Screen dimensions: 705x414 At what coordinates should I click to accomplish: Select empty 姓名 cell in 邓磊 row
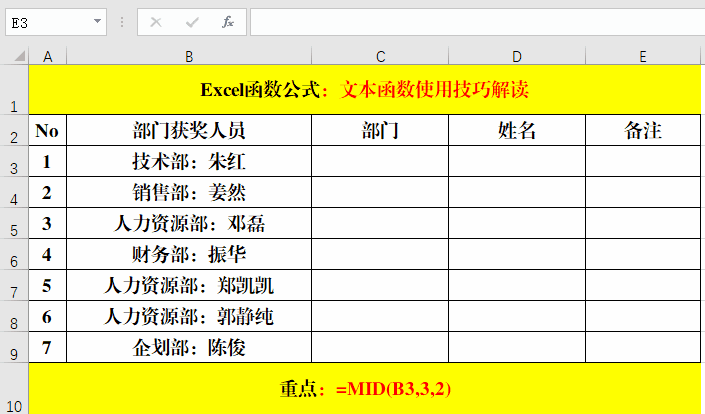517,223
